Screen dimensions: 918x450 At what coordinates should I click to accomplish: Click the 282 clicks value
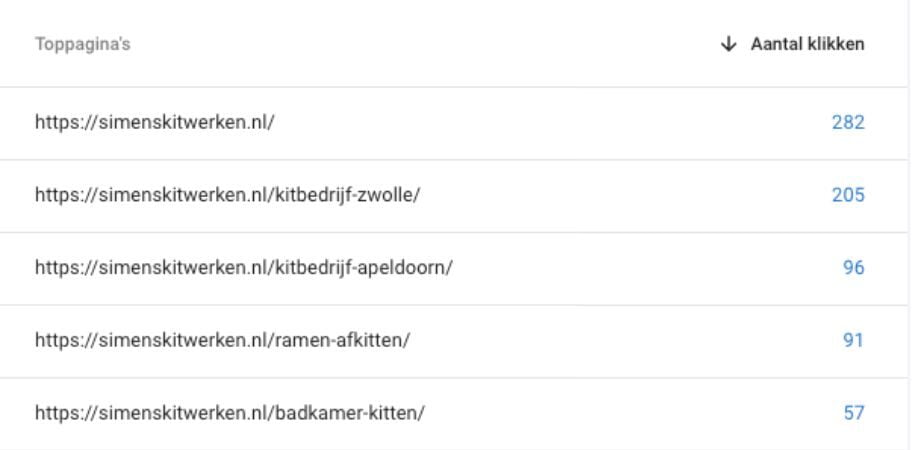click(847, 123)
